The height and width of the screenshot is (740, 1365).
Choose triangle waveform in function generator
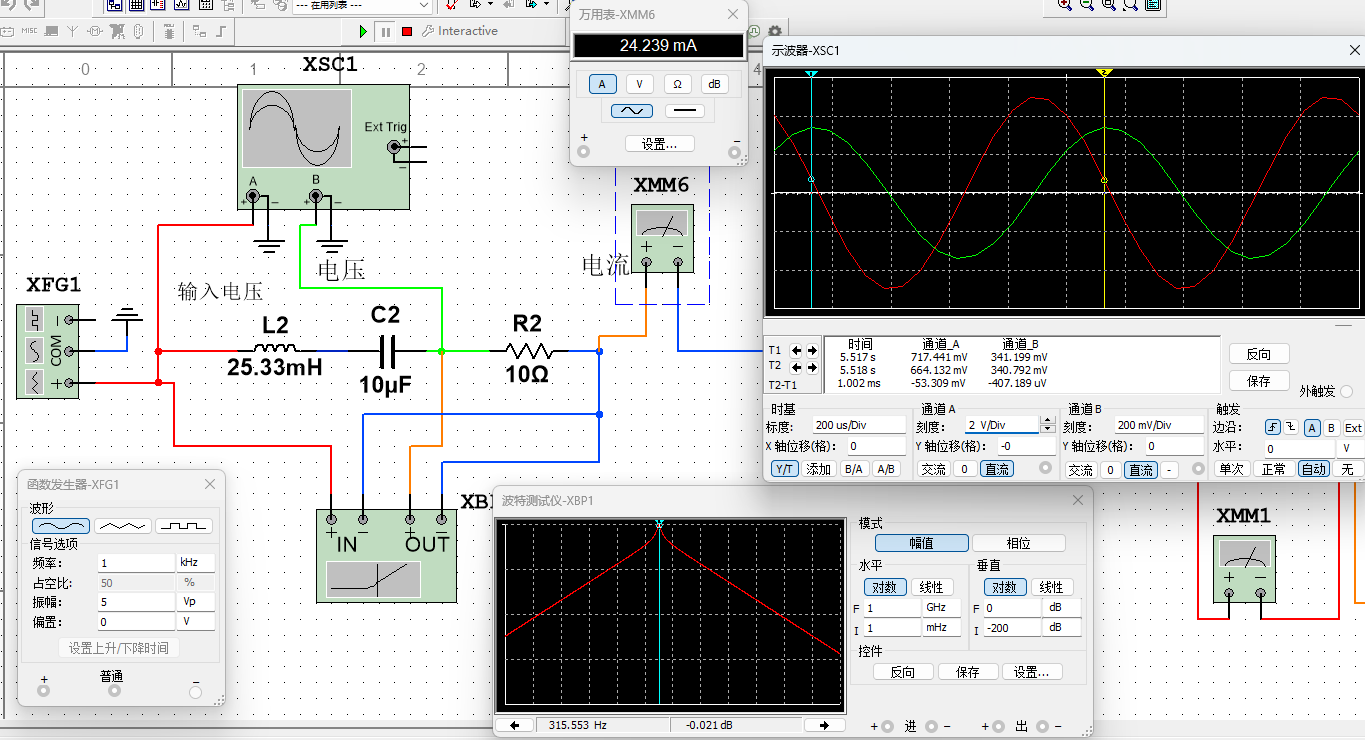coord(123,525)
